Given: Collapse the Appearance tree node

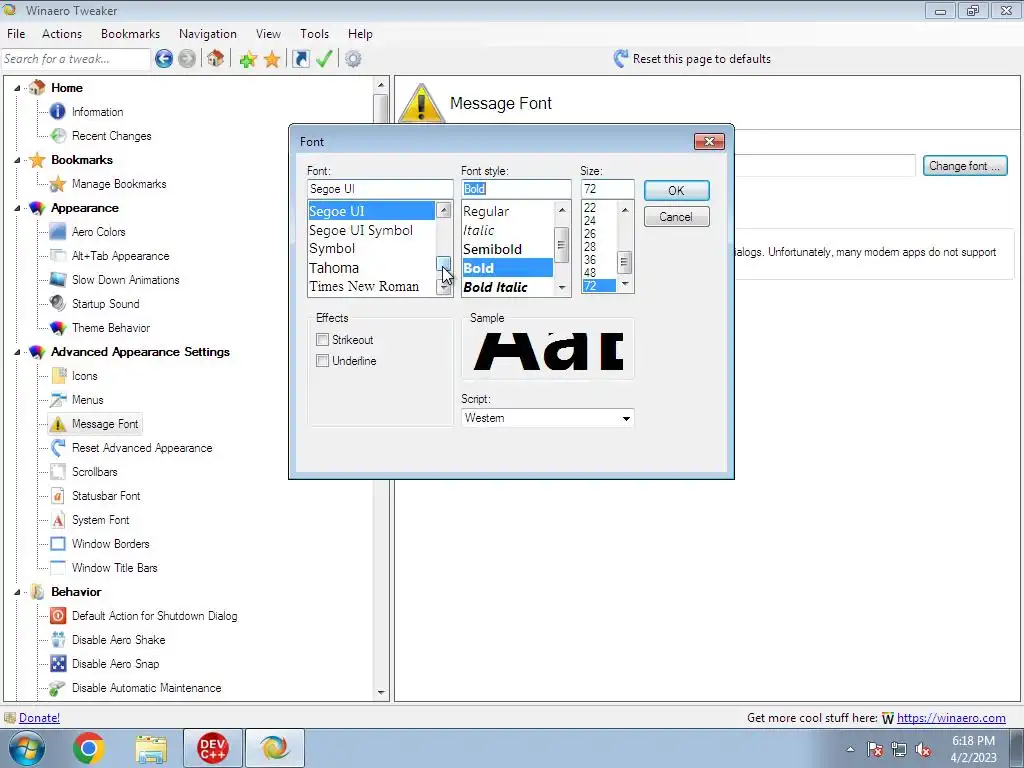Looking at the screenshot, I should point(18,208).
